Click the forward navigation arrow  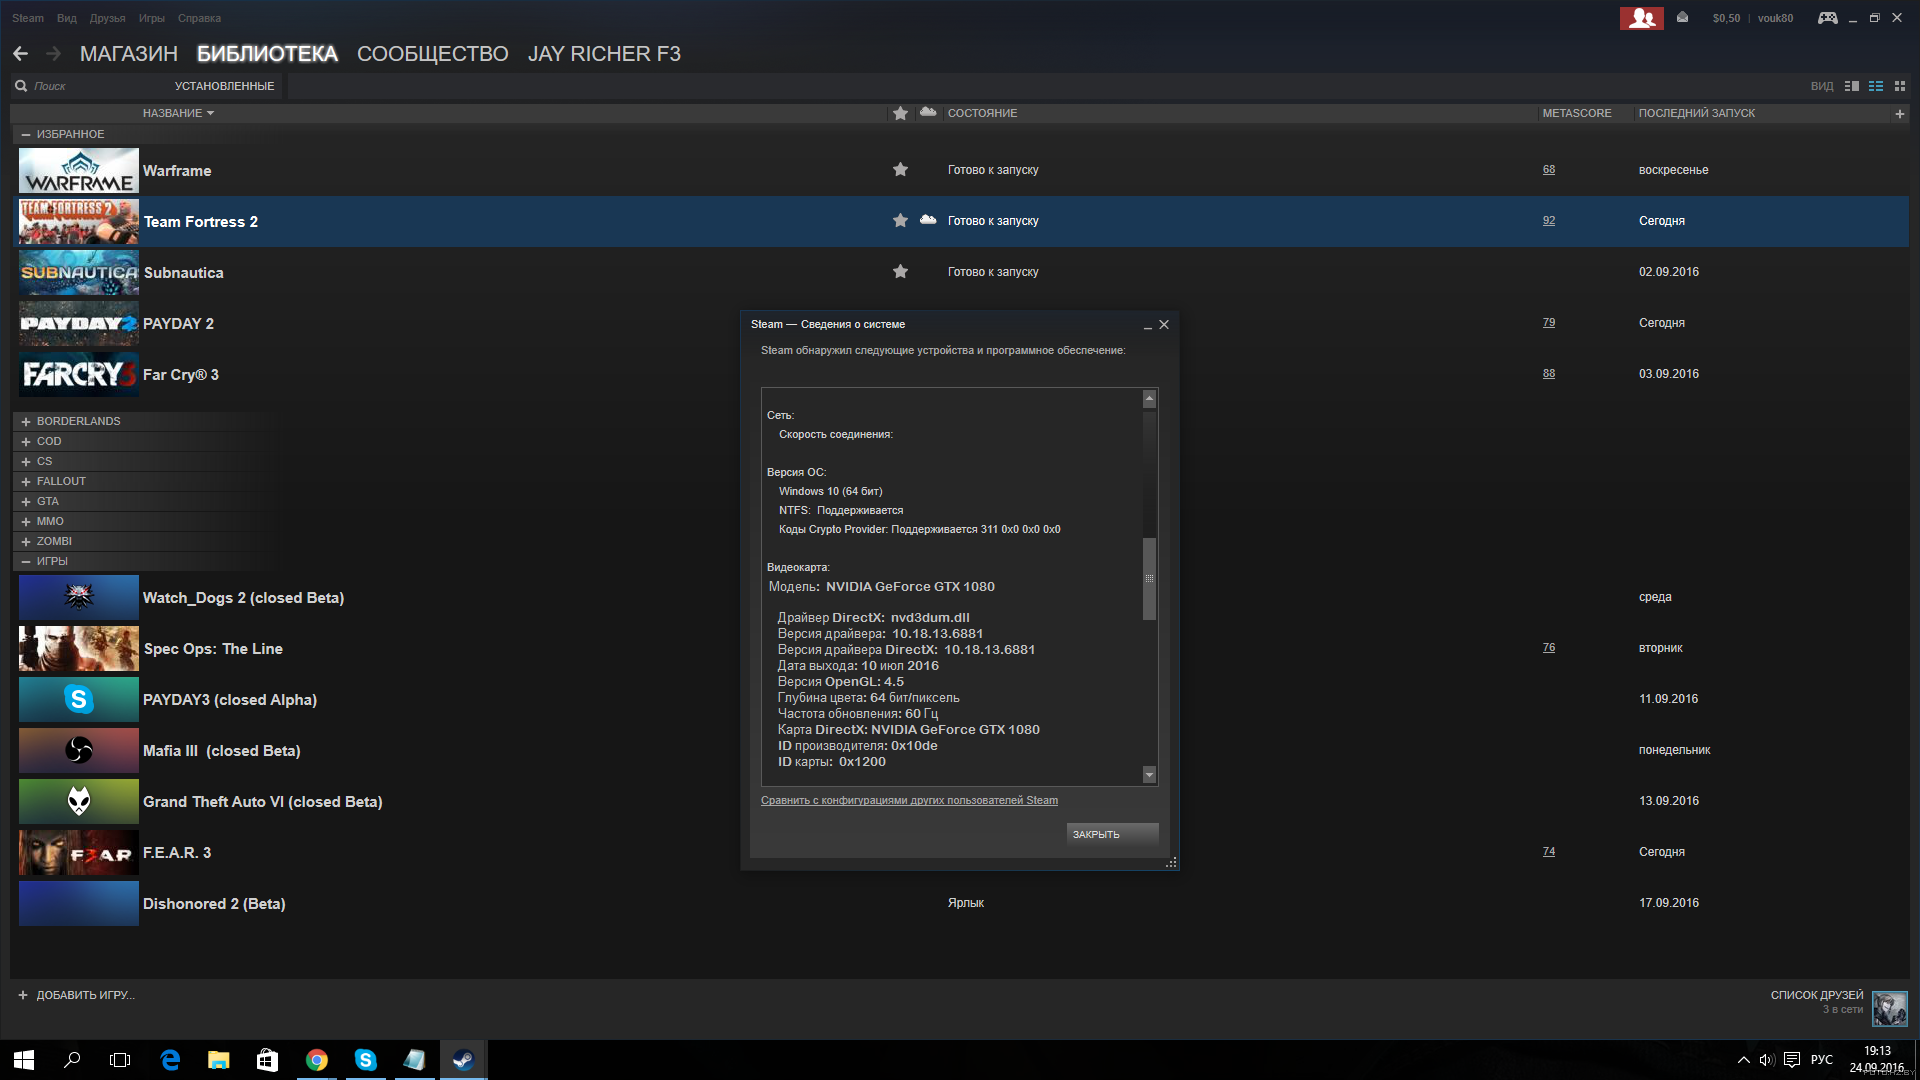[x=53, y=54]
